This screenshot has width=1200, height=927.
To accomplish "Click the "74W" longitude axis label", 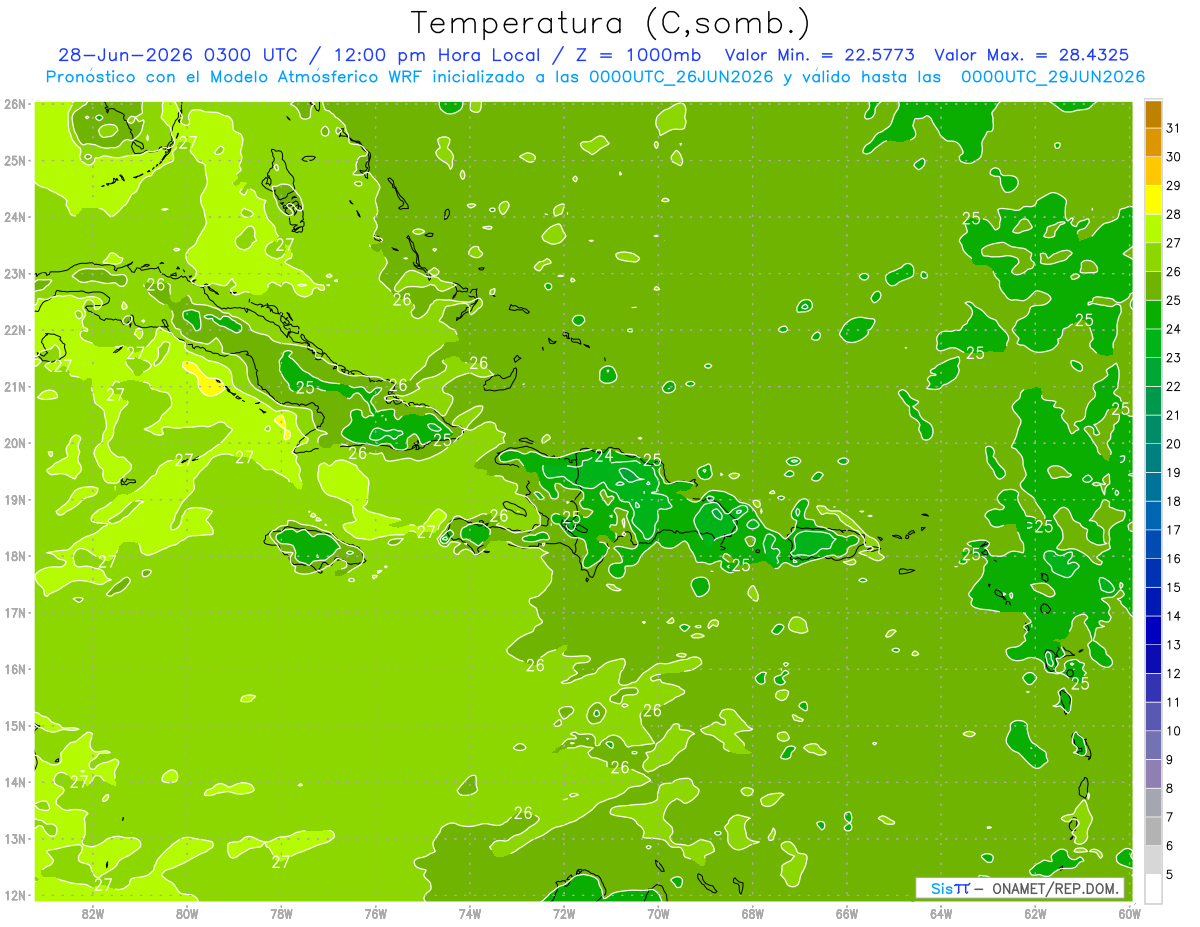I will click(470, 913).
